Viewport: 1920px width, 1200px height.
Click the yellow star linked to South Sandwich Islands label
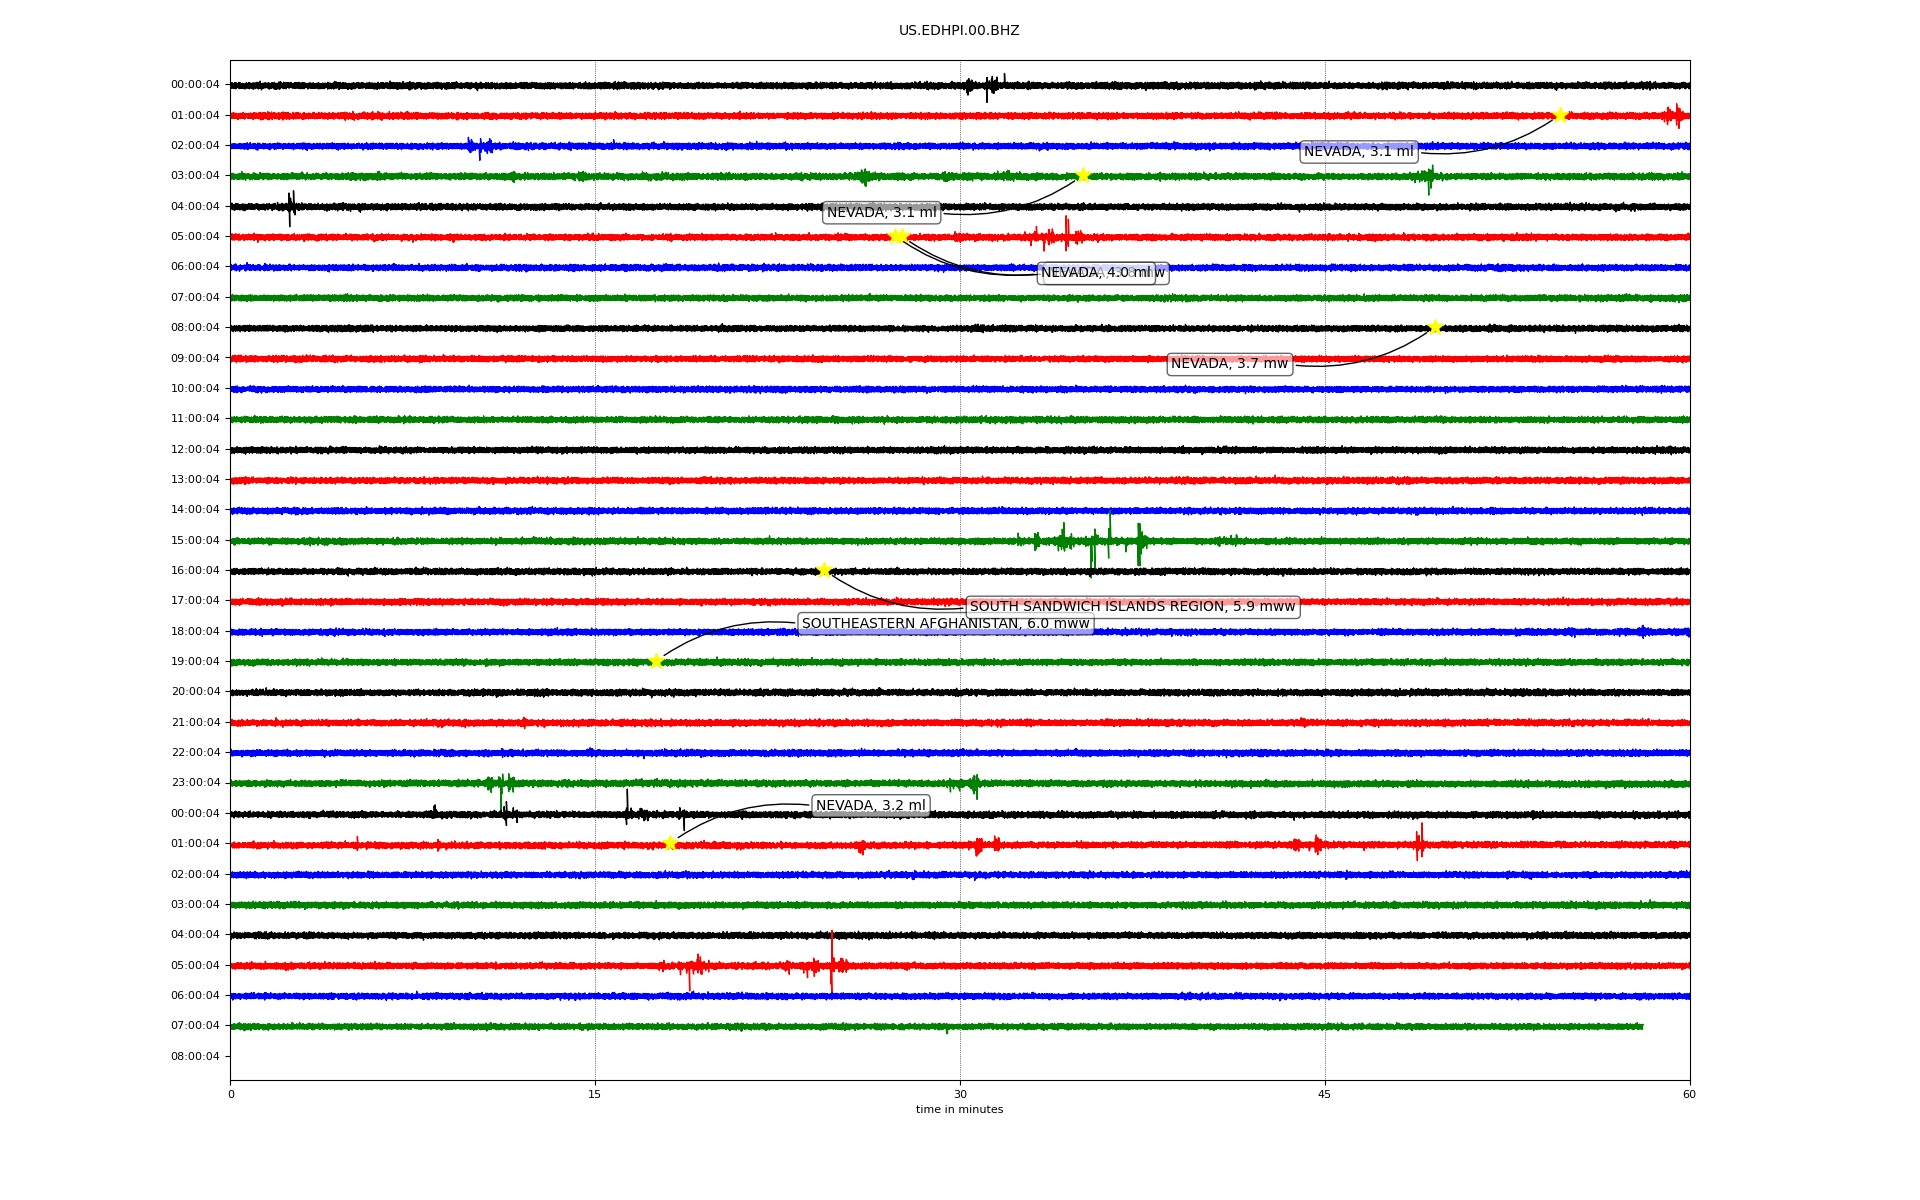824,570
